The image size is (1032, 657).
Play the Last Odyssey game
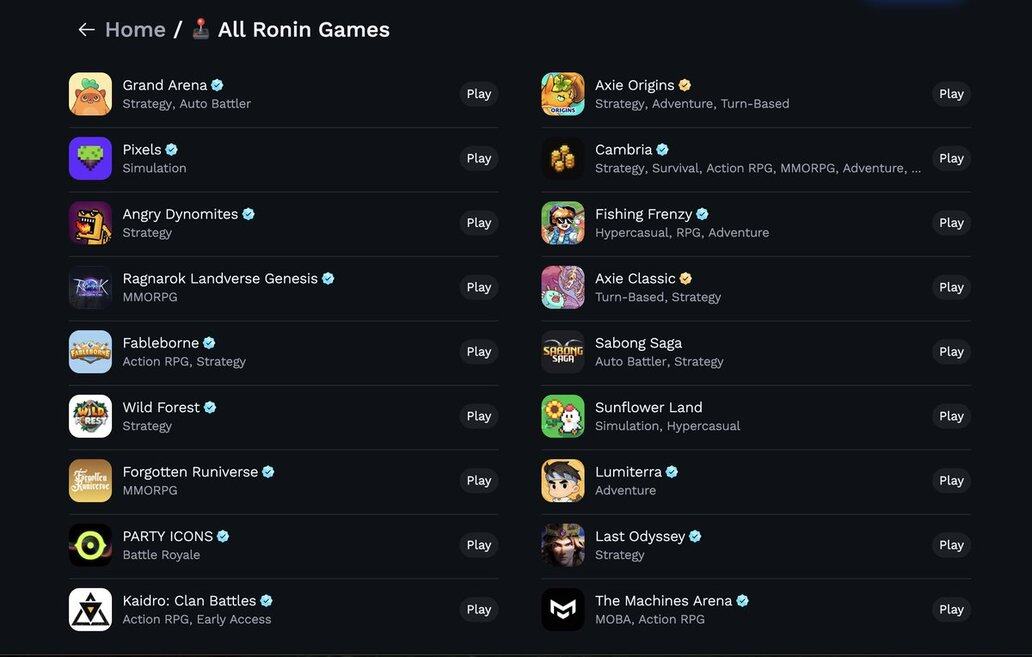(x=951, y=545)
